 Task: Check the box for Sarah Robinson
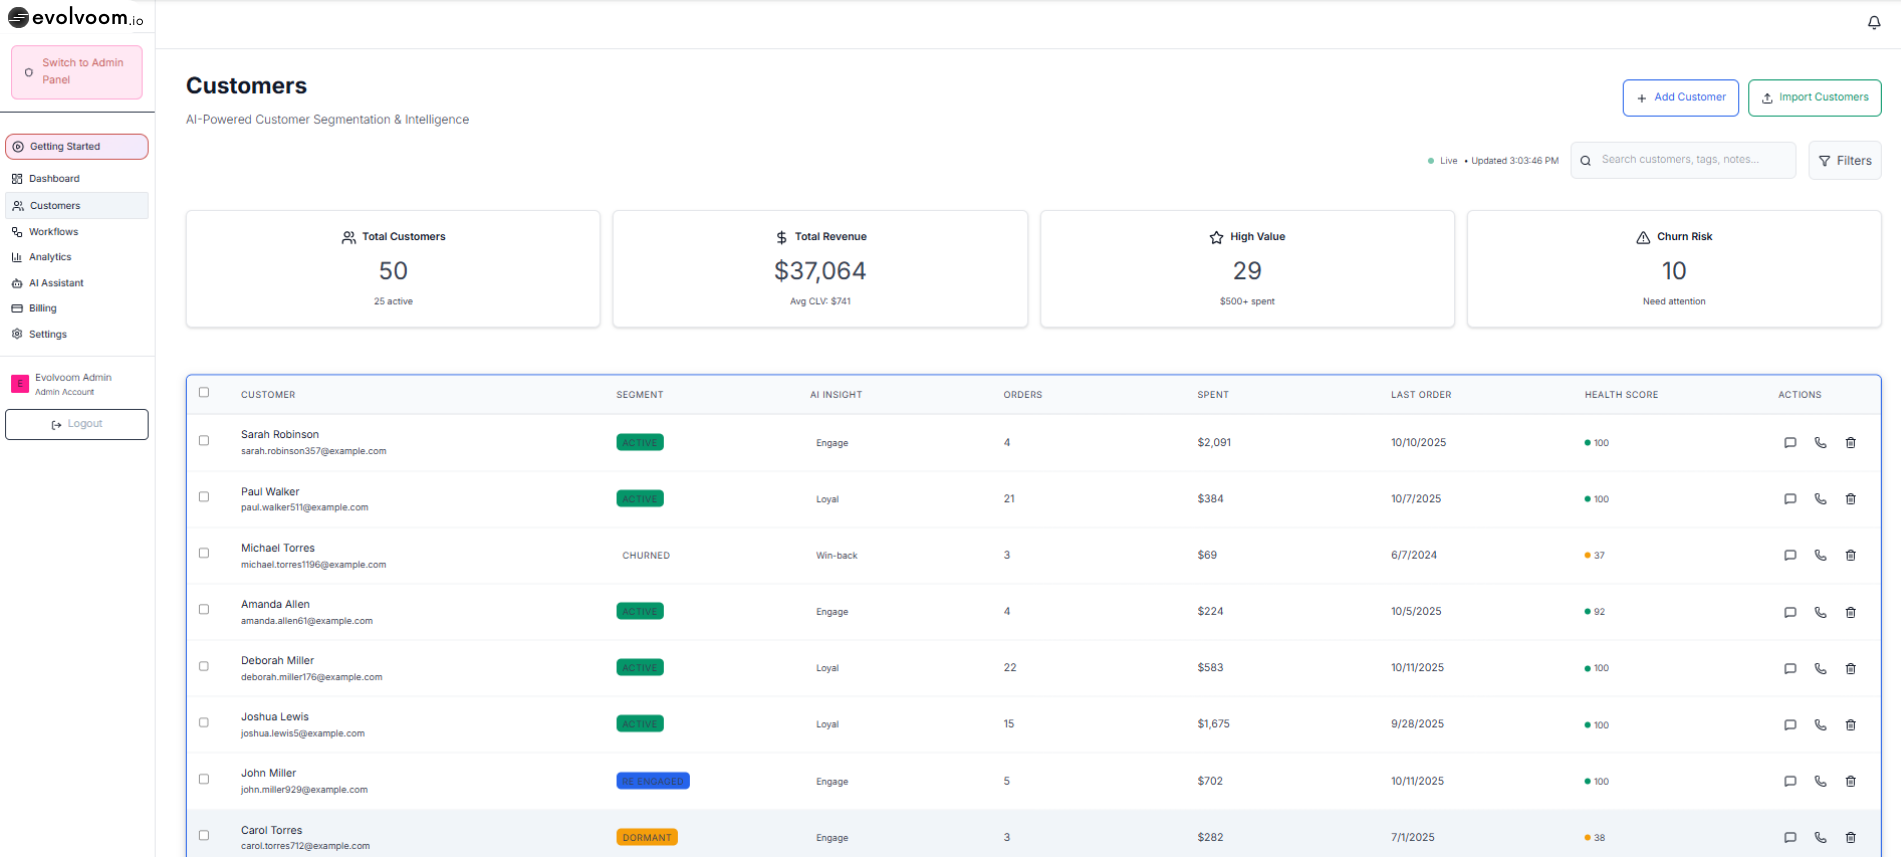click(x=204, y=441)
